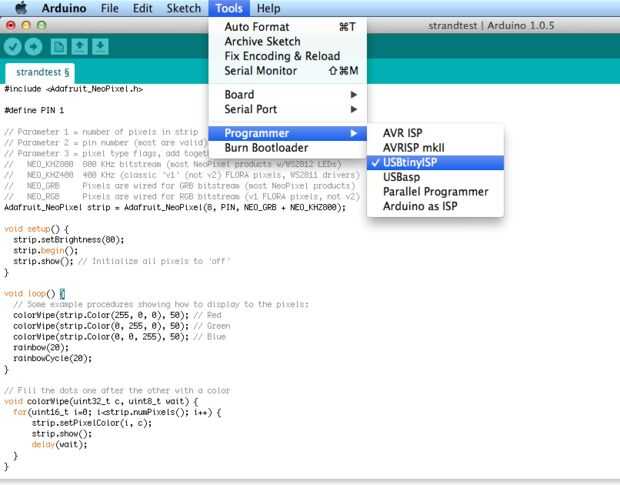Choose Archive Sketch menu entry
Screen dimensions: 620x485
[287, 42]
